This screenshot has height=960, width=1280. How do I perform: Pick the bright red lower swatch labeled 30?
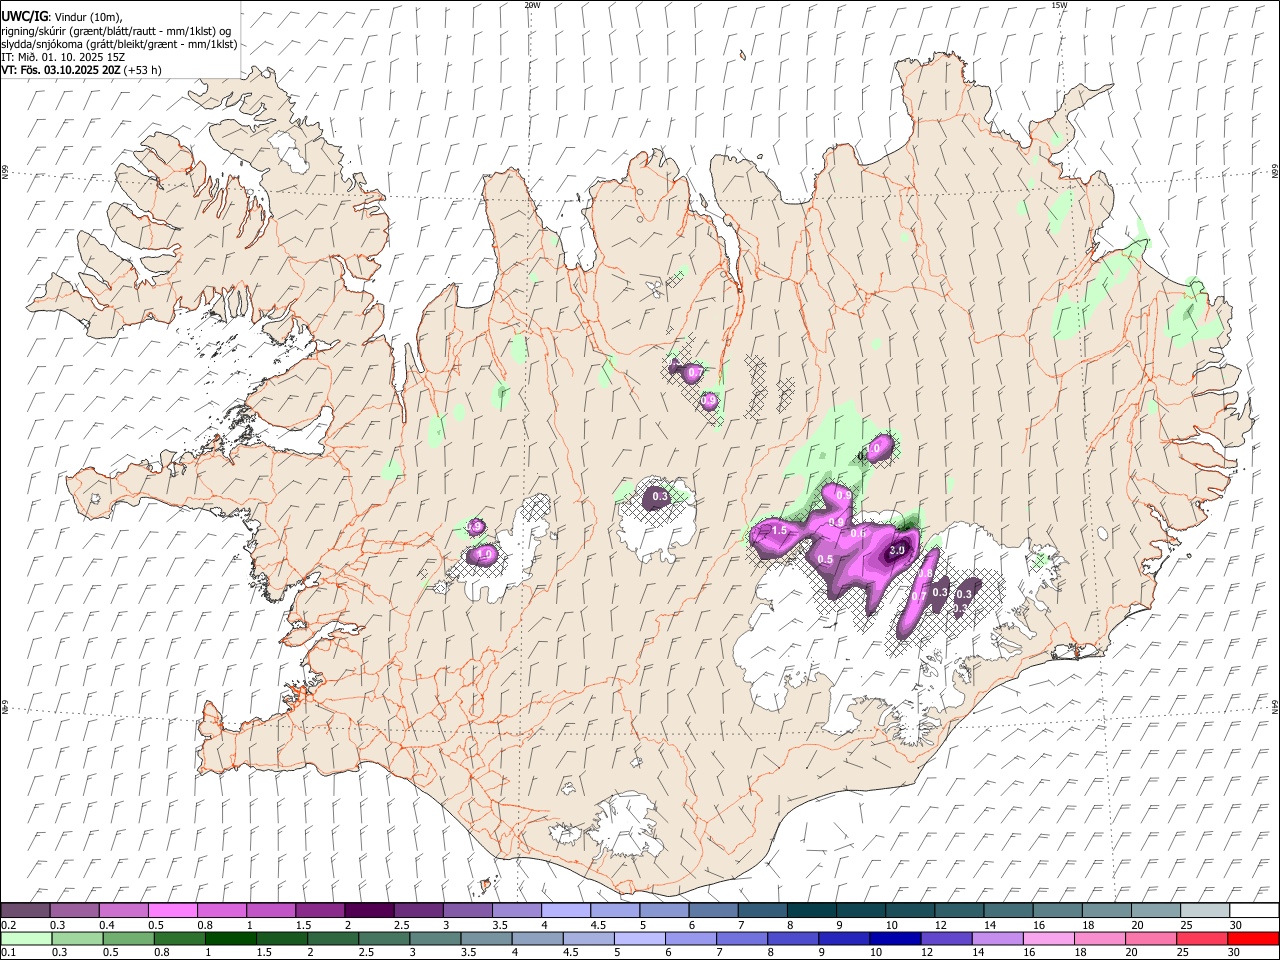[1253, 938]
